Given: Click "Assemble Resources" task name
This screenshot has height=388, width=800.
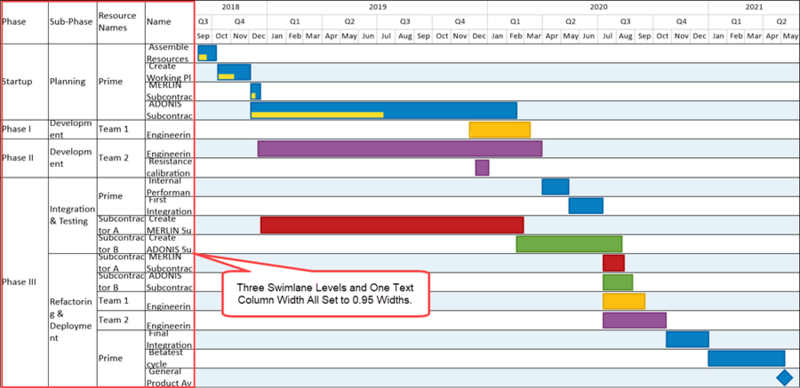Looking at the screenshot, I should (x=169, y=53).
